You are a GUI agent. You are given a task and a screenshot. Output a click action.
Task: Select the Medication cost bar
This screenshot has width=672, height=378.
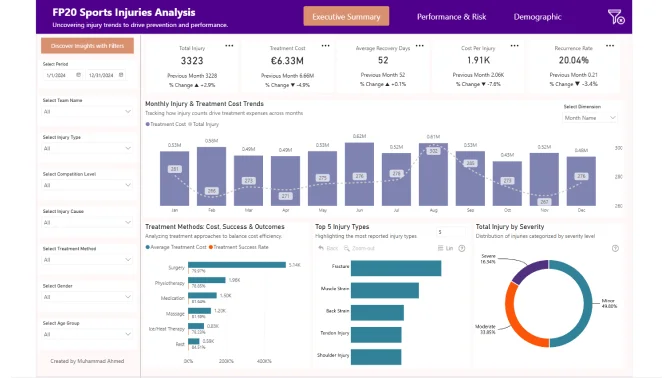[x=202, y=295]
